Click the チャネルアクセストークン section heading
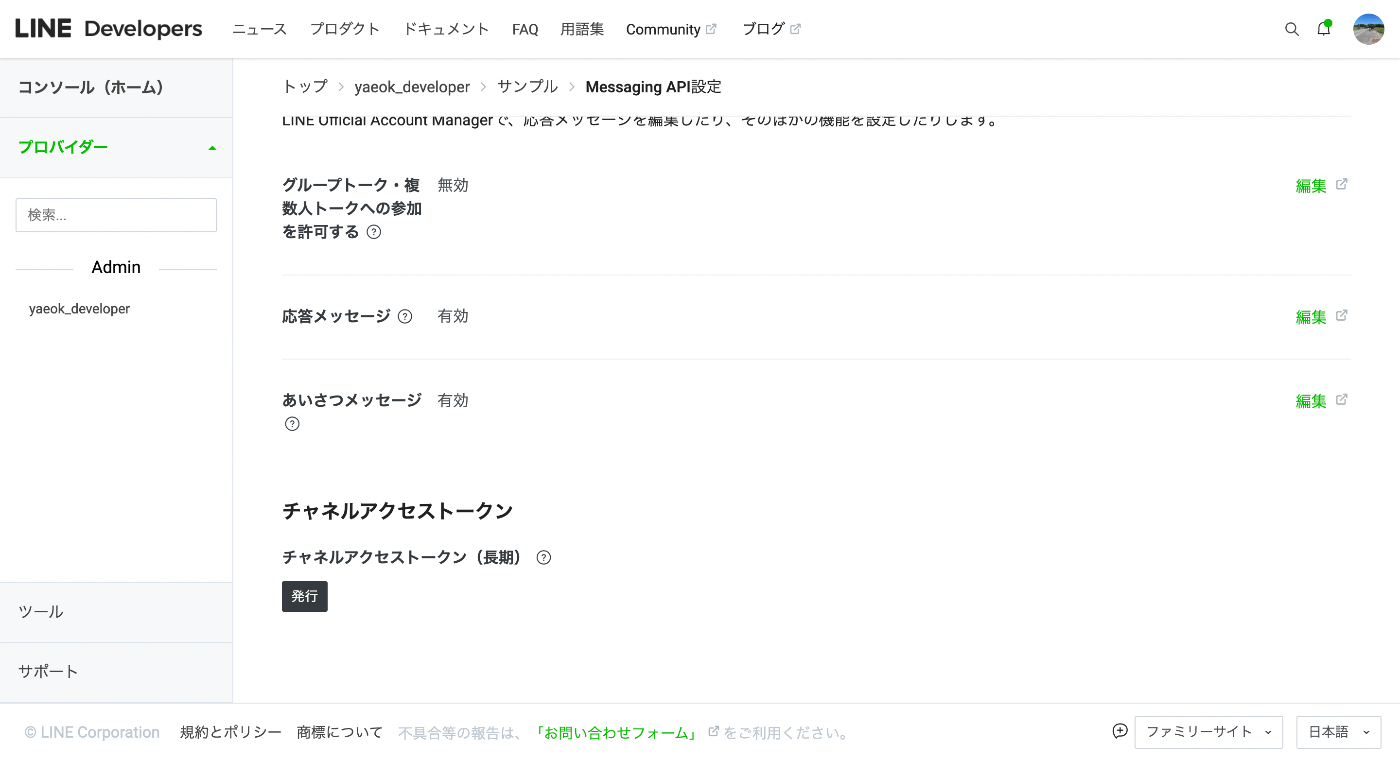Viewport: 1400px width, 761px height. pos(398,511)
